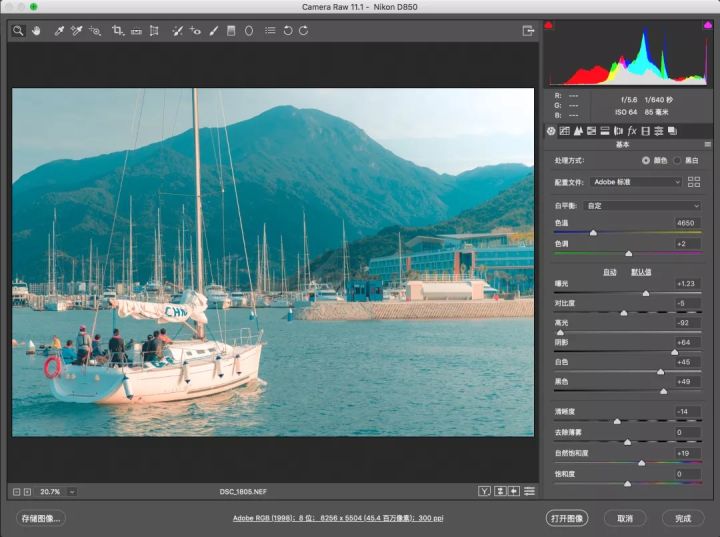Select the White Balance eyedropper tool
The height and width of the screenshot is (537, 720).
click(x=59, y=31)
